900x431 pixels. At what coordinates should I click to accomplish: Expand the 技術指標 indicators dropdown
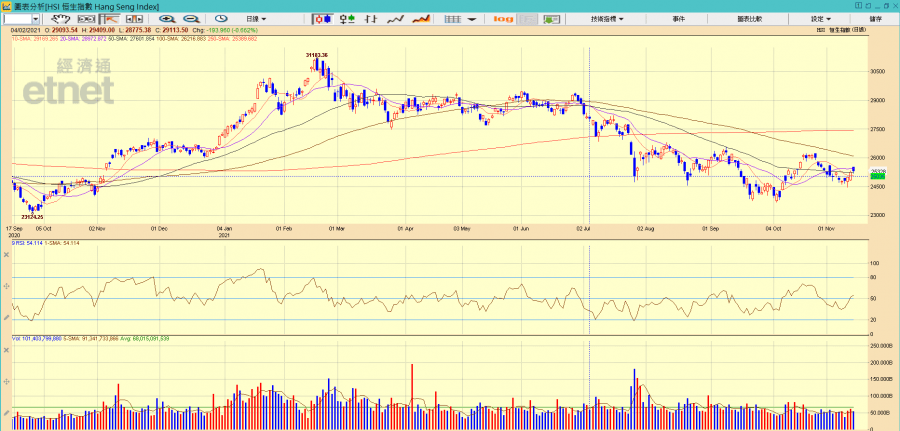point(607,19)
